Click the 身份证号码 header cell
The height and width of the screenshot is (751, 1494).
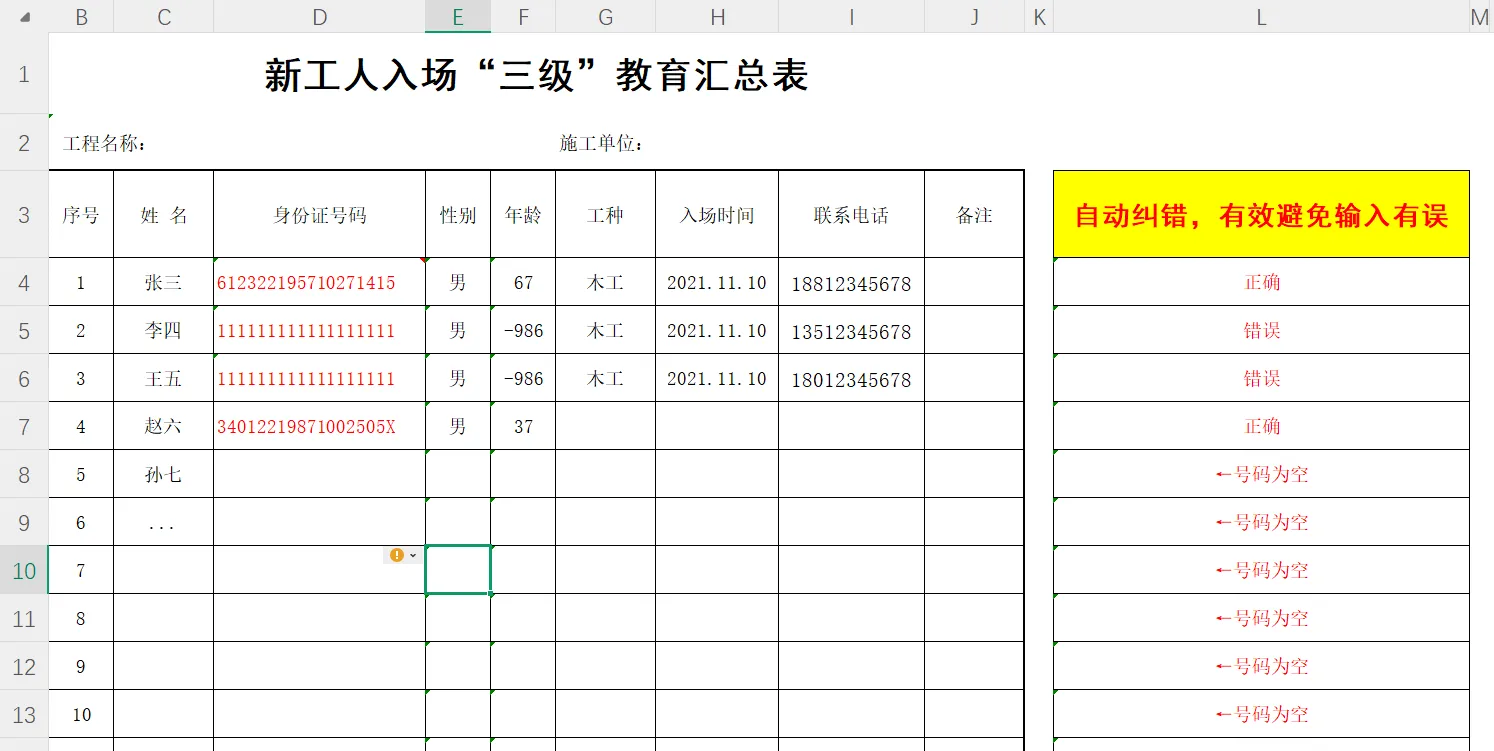pos(320,215)
